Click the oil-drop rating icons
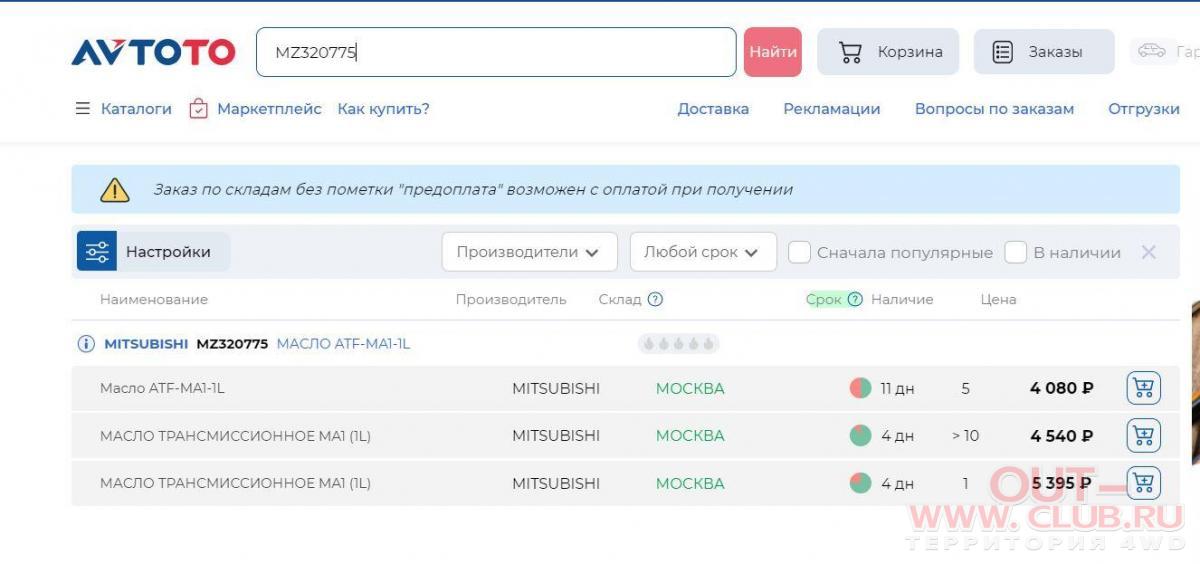The width and height of the screenshot is (1200, 564). tap(678, 344)
